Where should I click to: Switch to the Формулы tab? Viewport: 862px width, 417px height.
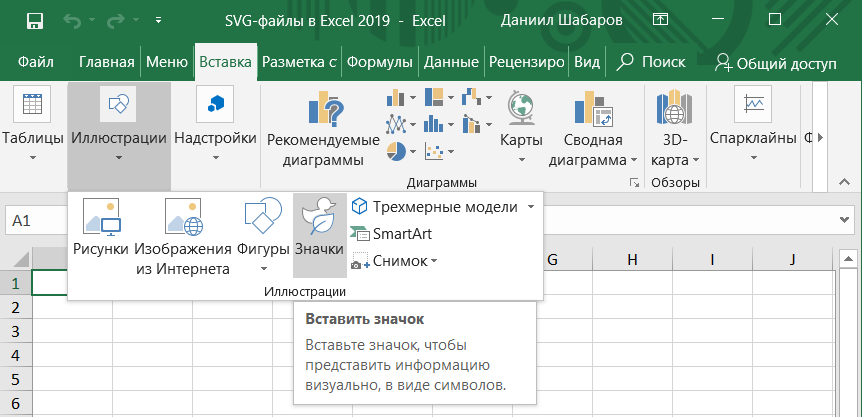point(380,62)
